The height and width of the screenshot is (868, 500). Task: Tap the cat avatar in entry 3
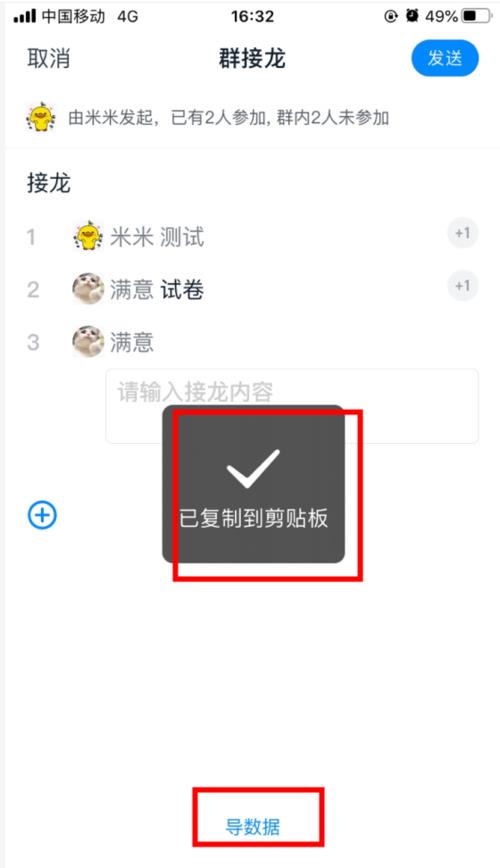coord(88,341)
